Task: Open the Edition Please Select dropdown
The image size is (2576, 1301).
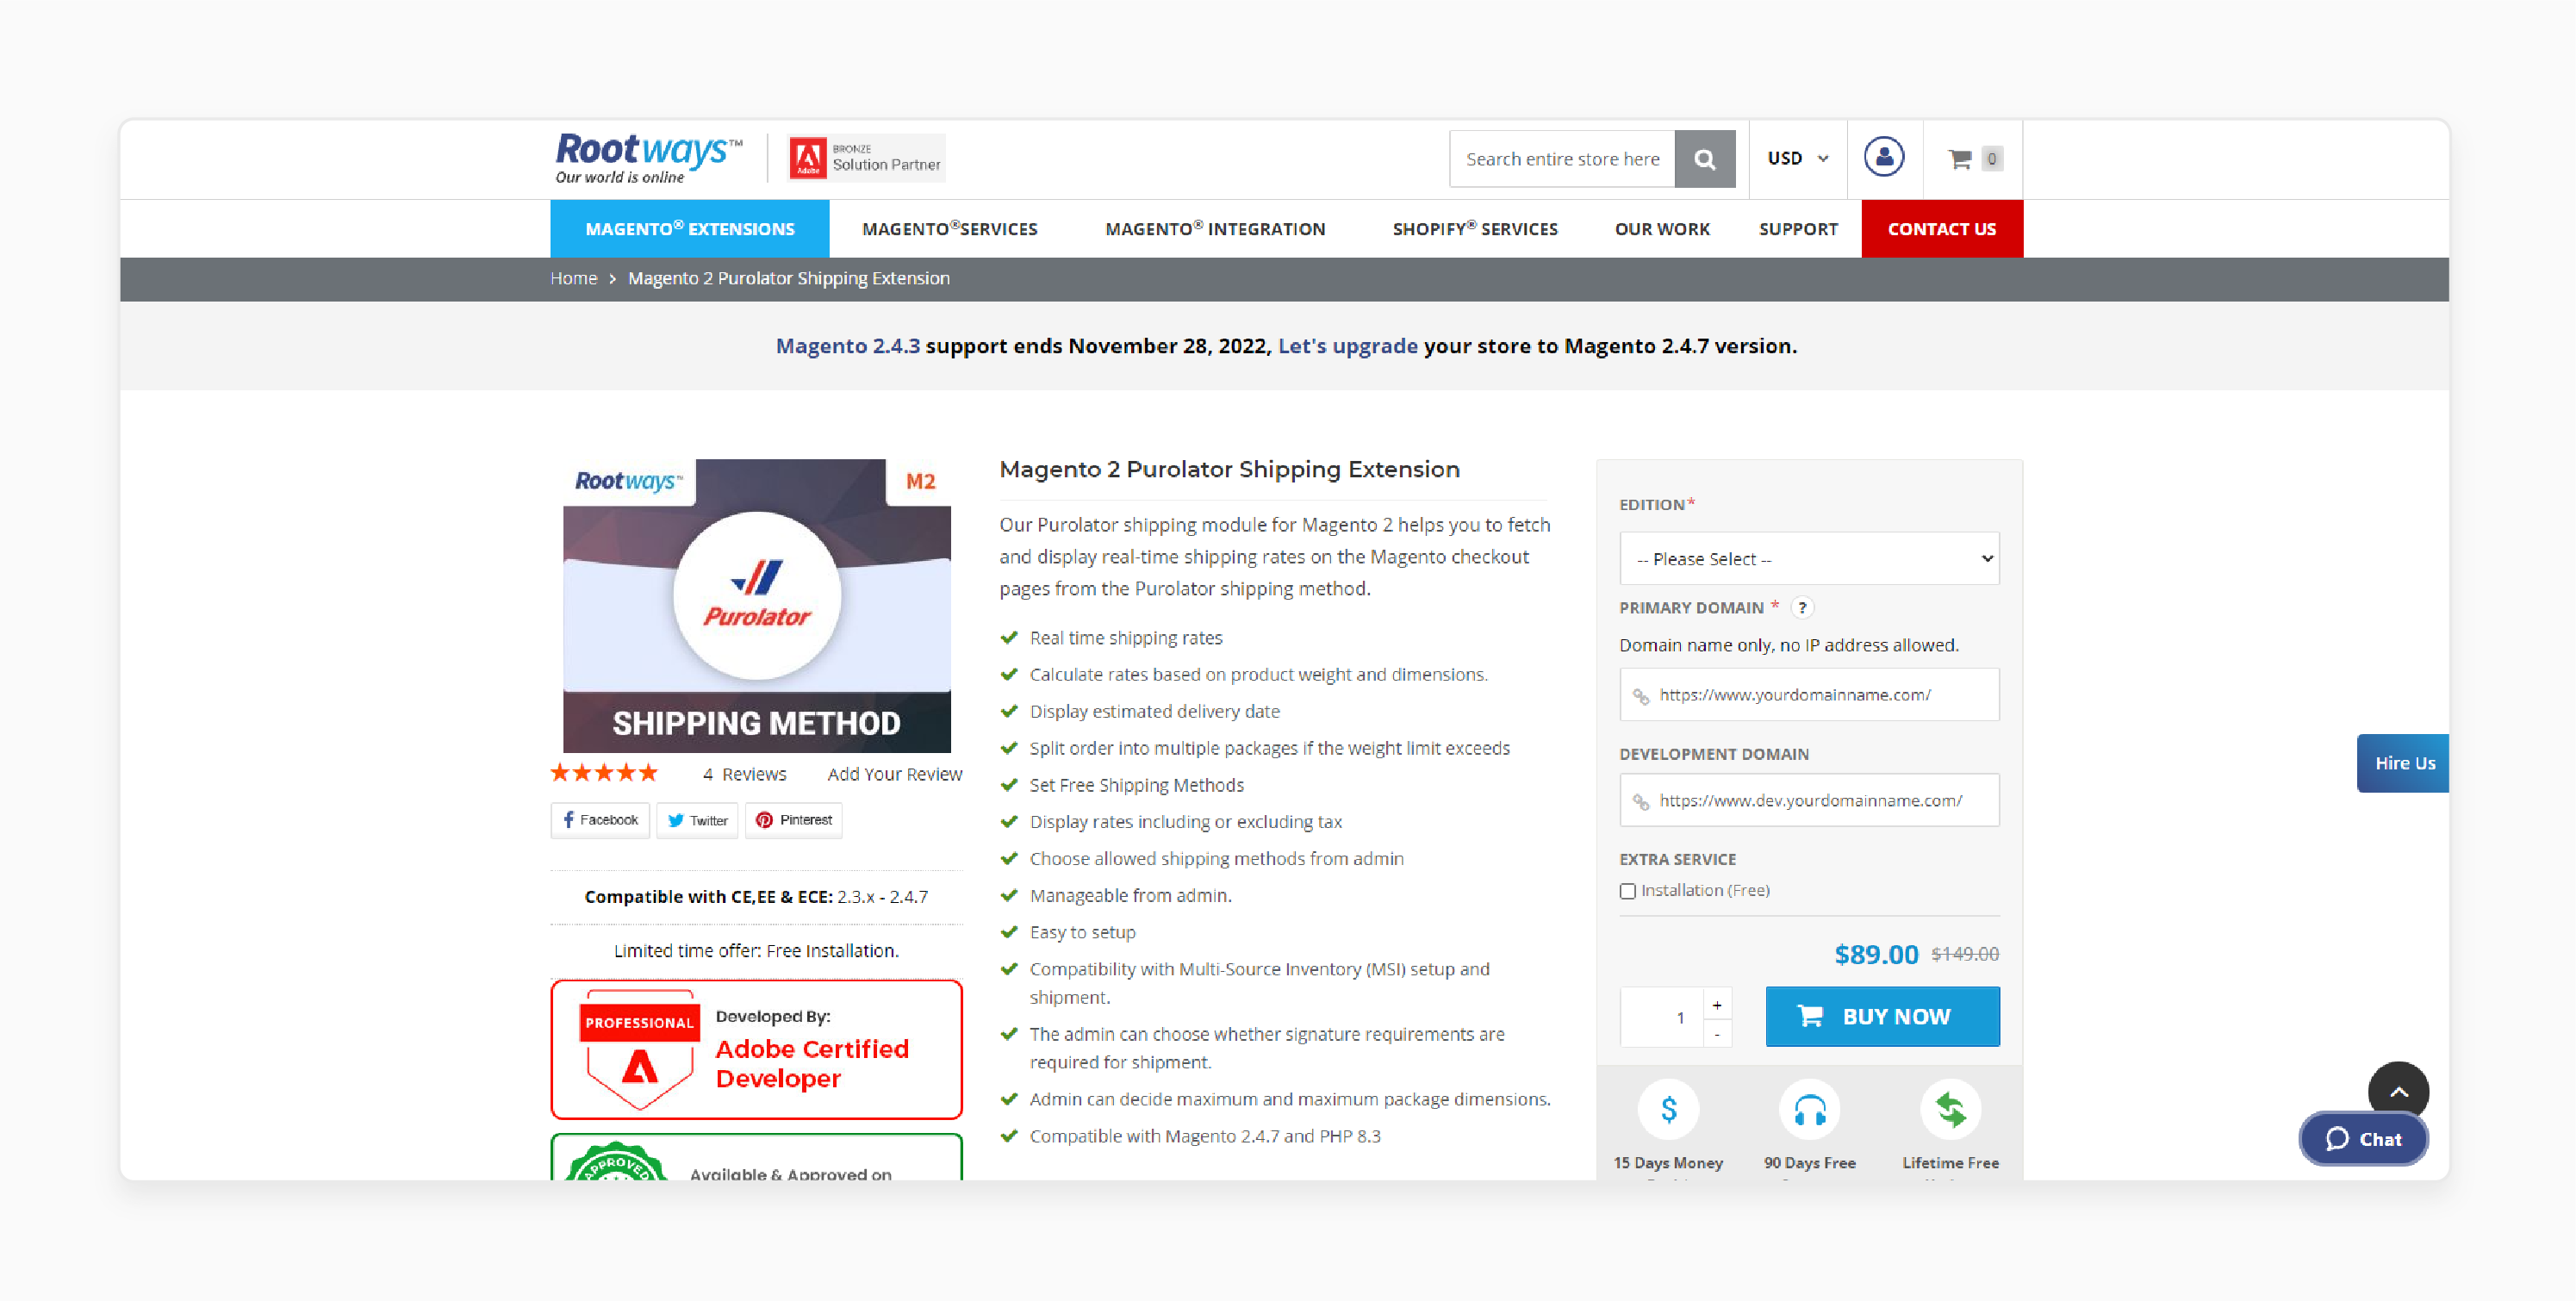Action: (x=1809, y=558)
